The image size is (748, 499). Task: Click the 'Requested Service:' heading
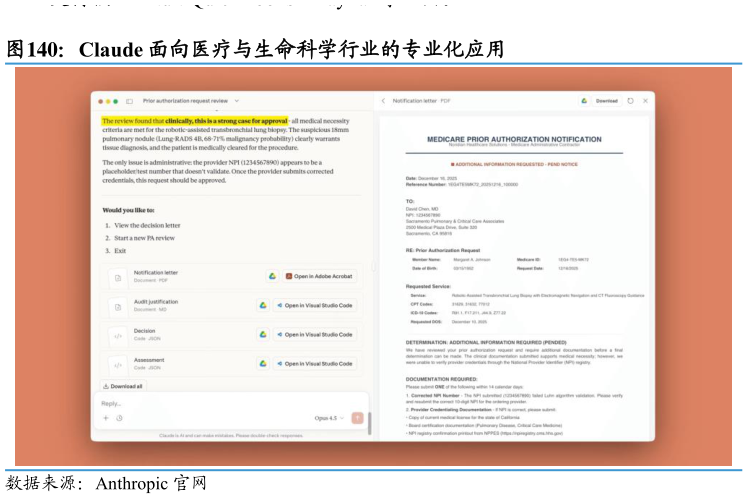428,286
